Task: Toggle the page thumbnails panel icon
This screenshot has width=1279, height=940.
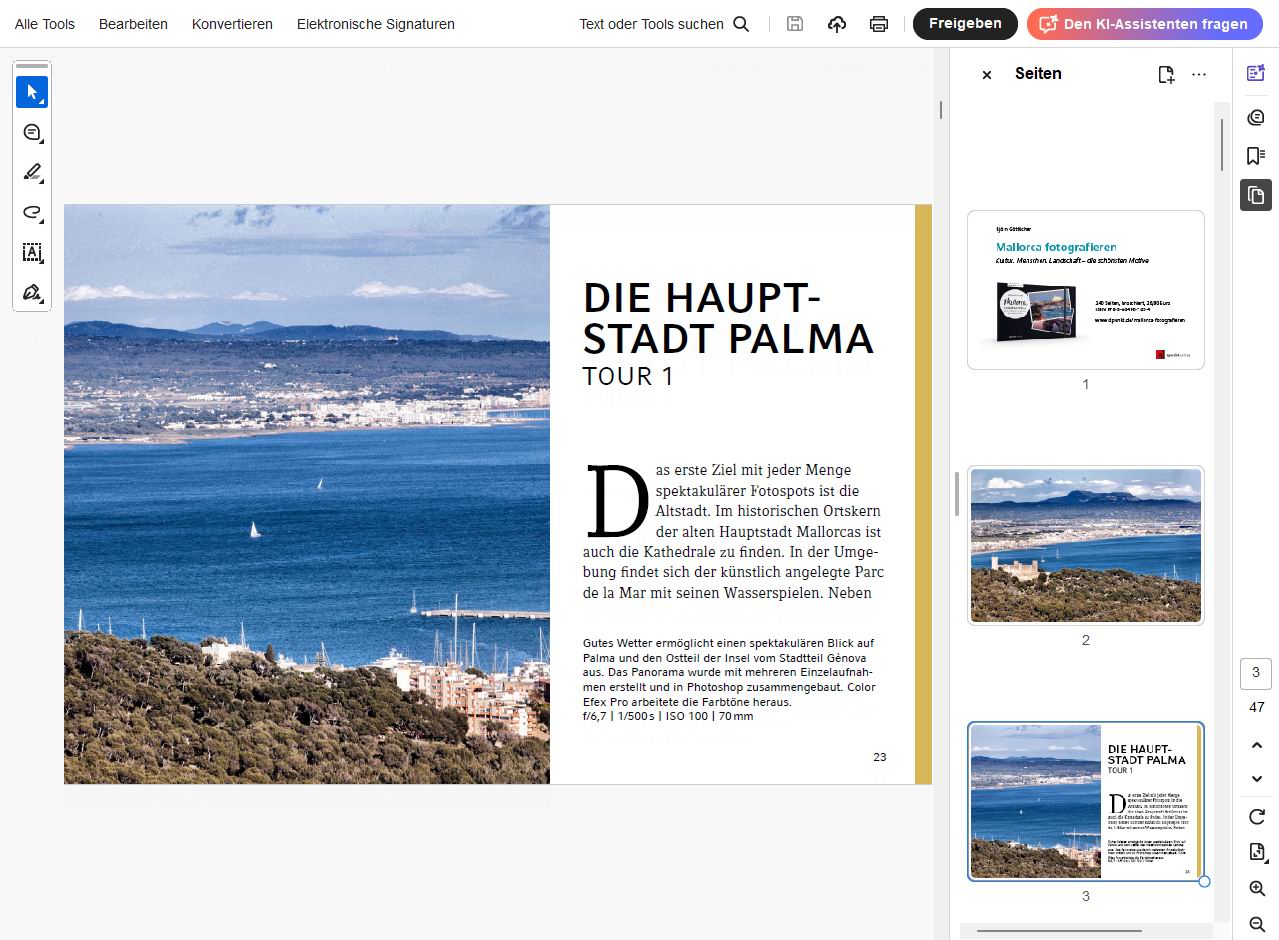Action: 1256,194
